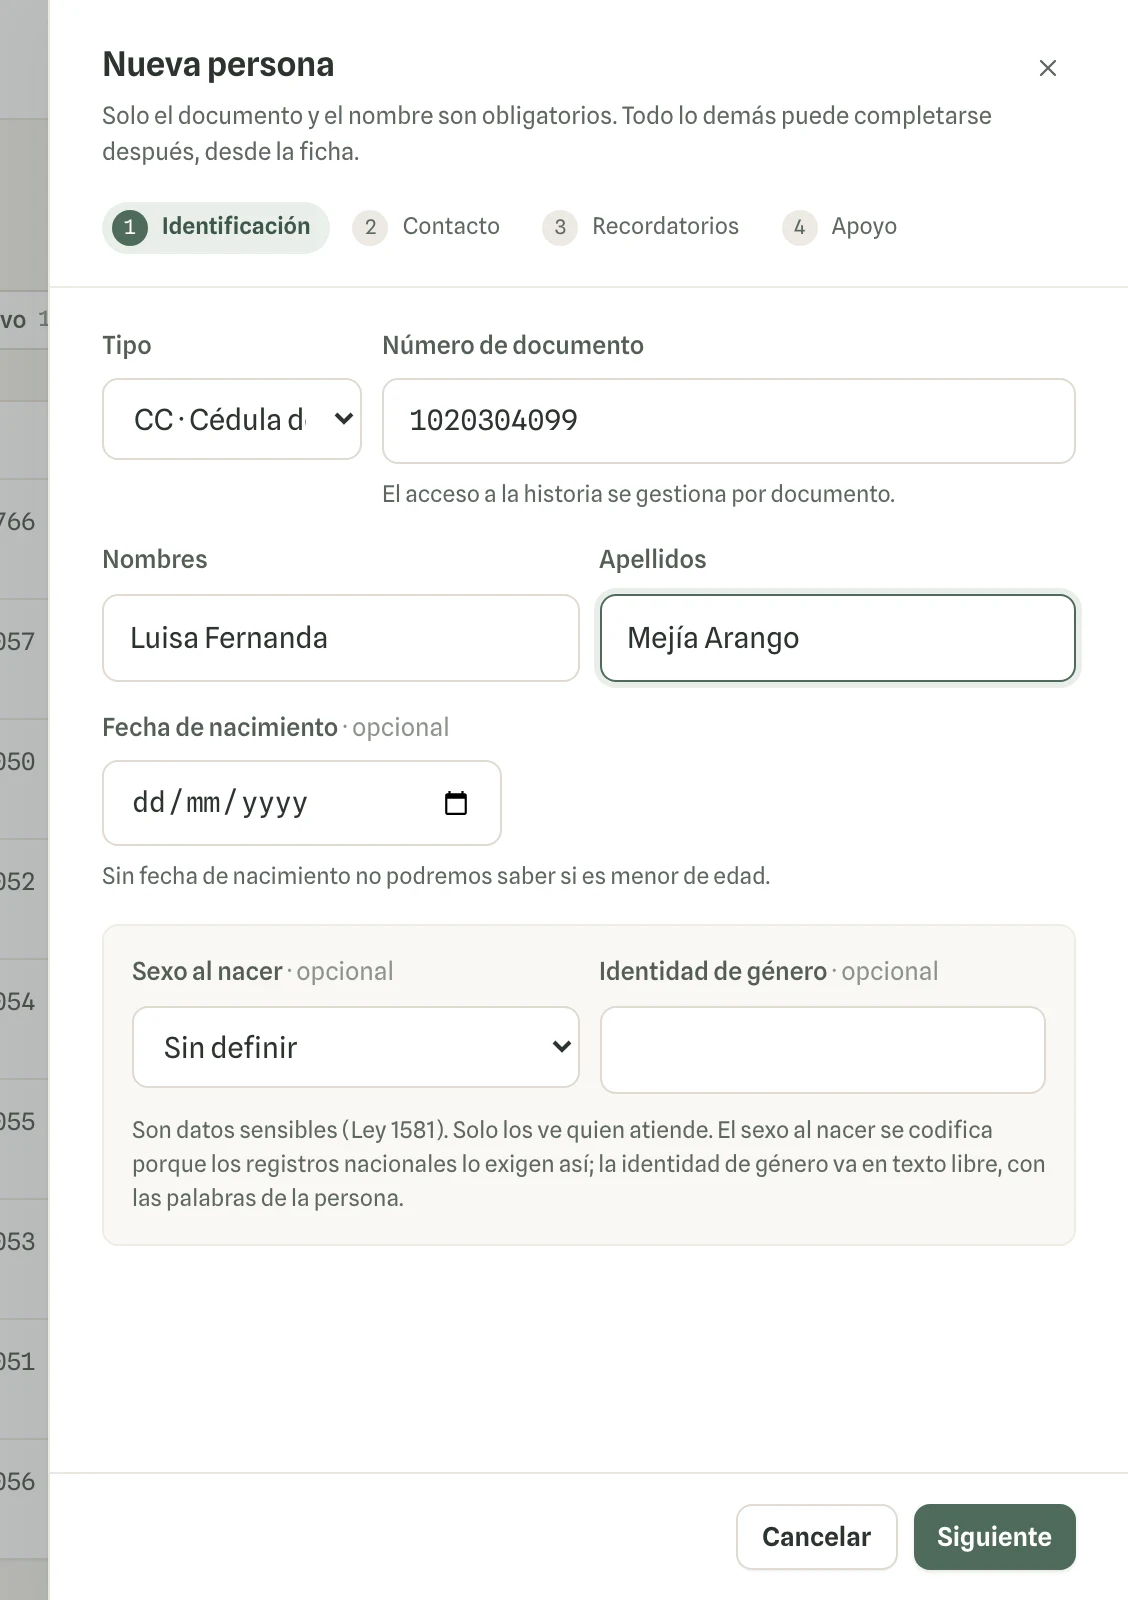The height and width of the screenshot is (1600, 1128).
Task: Open the Tipo document type dropdown
Action: 232,419
